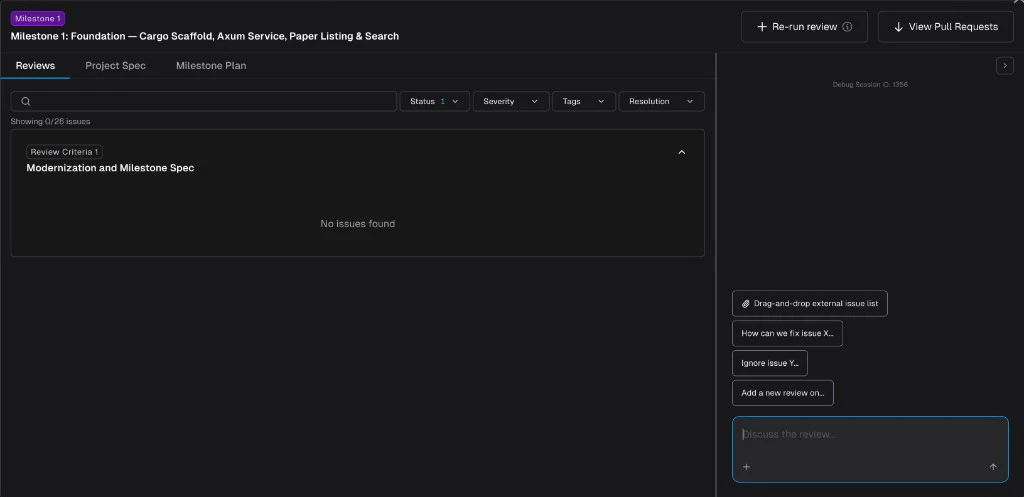
Task: Click the magnifier search icon
Action: click(26, 101)
